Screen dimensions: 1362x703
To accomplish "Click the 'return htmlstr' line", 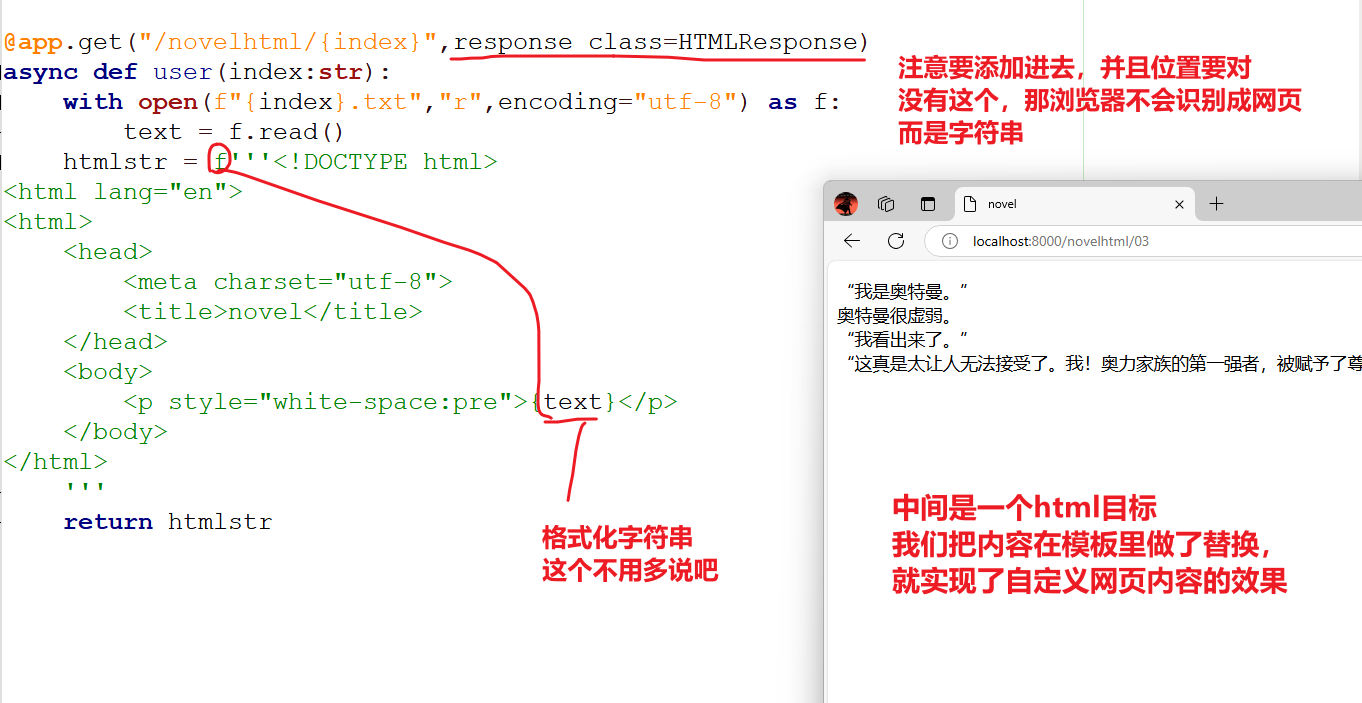I will (x=168, y=522).
